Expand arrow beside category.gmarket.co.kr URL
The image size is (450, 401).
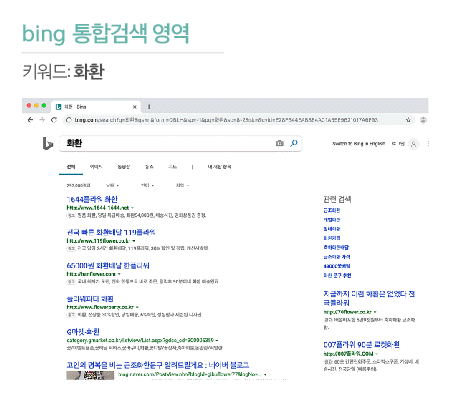click(x=217, y=340)
